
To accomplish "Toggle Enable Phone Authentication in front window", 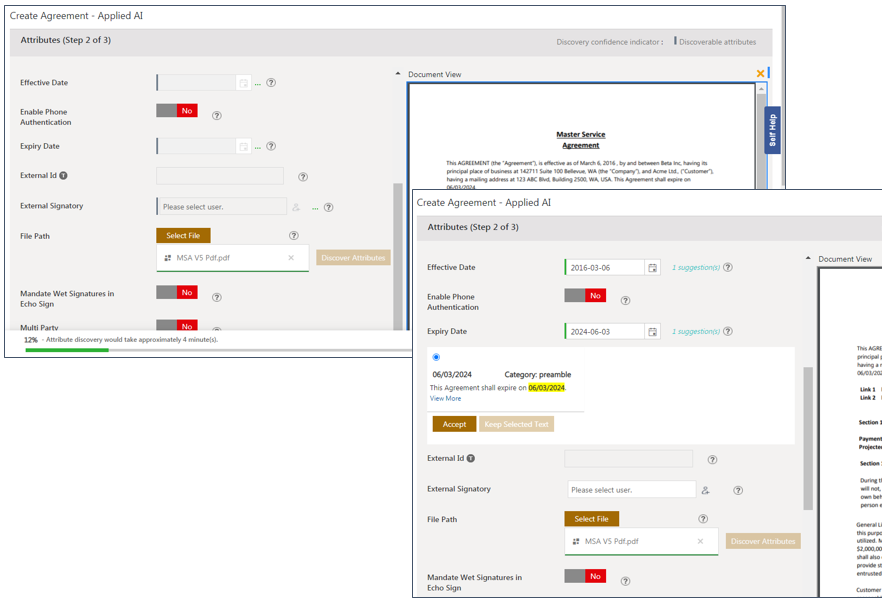I will 585,296.
